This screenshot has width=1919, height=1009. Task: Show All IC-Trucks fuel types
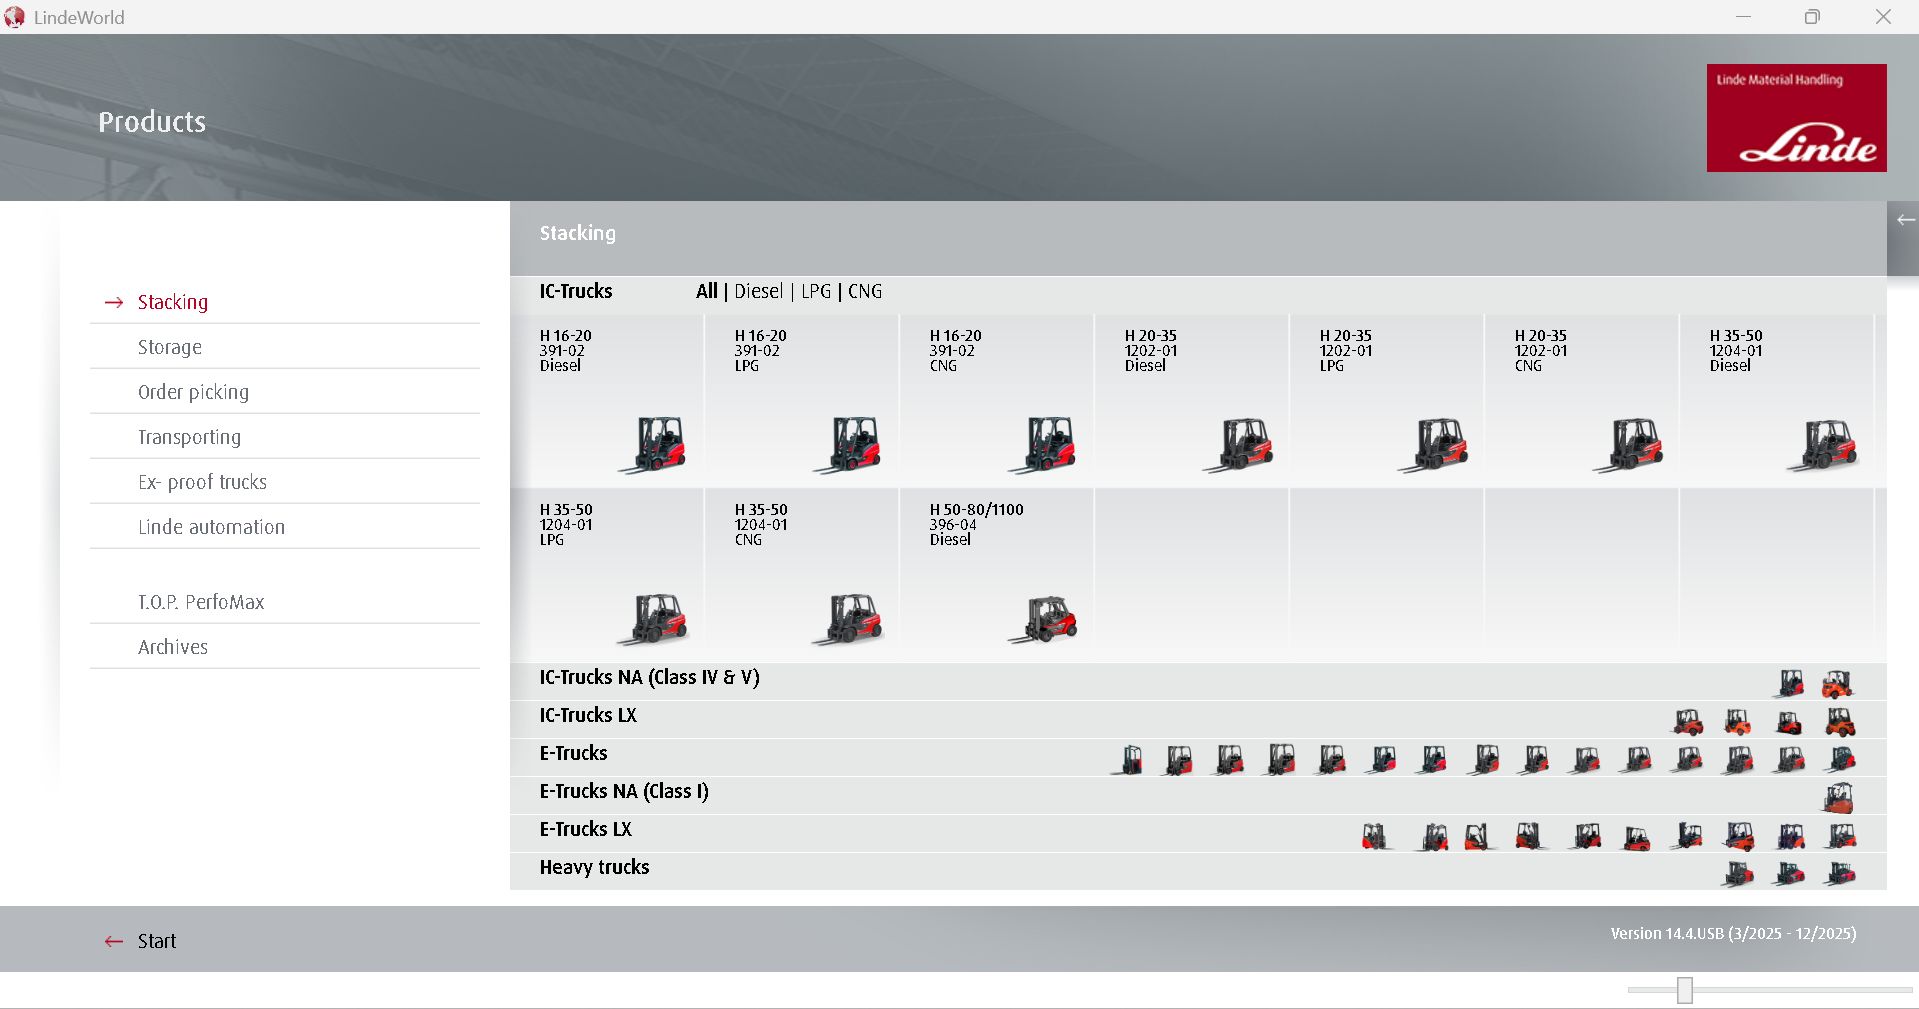707,291
